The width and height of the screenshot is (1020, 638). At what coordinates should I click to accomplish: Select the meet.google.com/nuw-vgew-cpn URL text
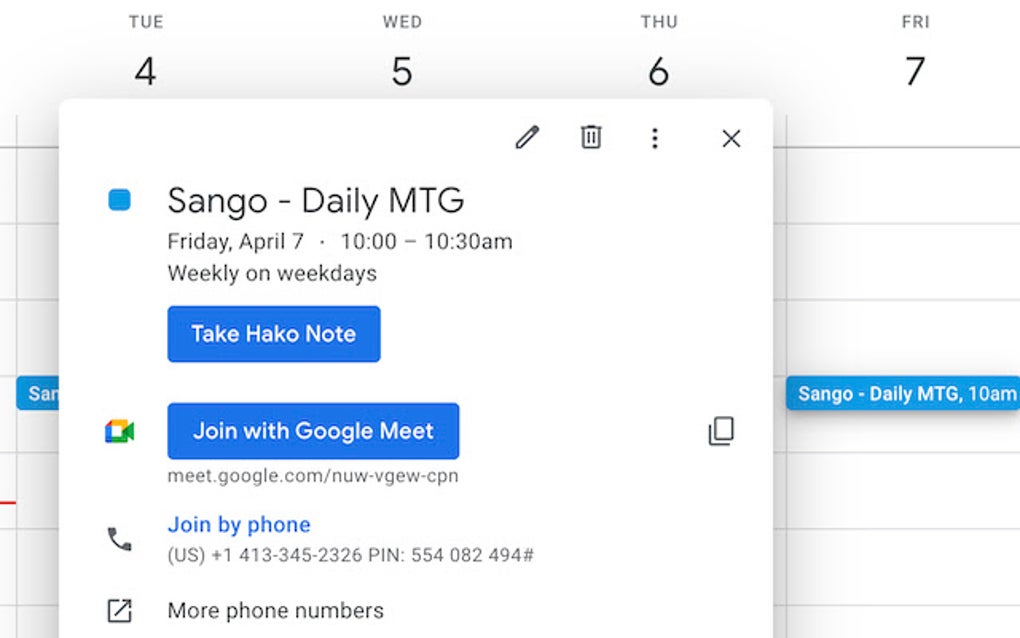pyautogui.click(x=313, y=476)
